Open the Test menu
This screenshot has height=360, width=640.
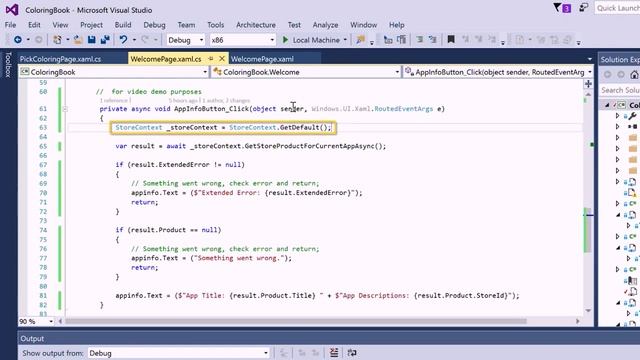pyautogui.click(x=294, y=25)
